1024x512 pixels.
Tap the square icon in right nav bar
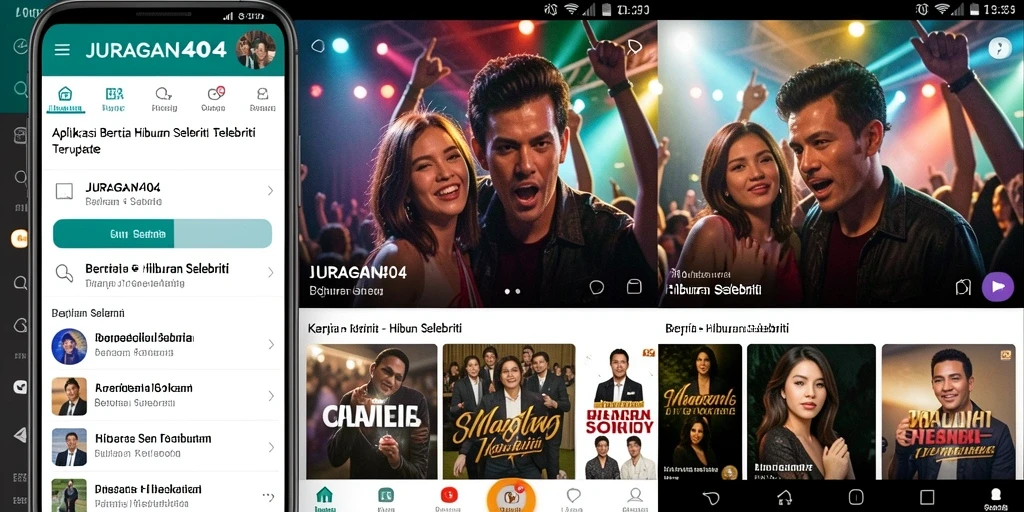point(927,496)
